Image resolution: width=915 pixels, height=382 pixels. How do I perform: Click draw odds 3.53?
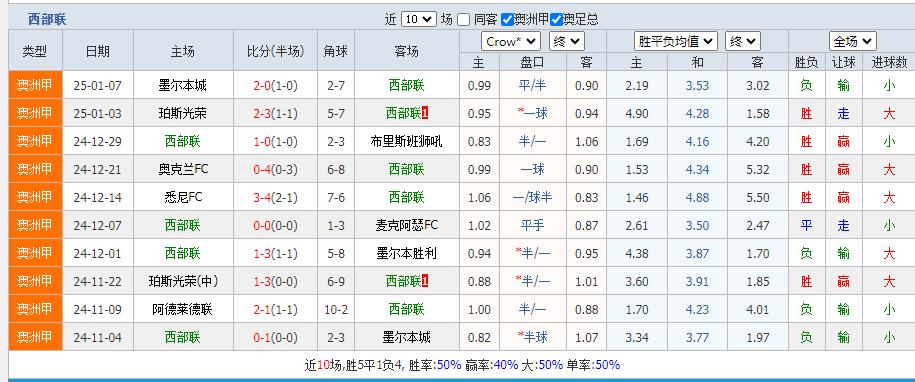coord(697,86)
